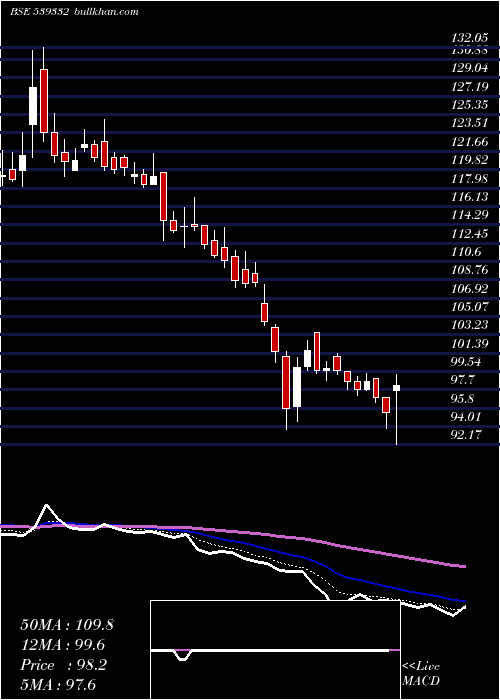Click the 92.17 price axis label

point(466,435)
